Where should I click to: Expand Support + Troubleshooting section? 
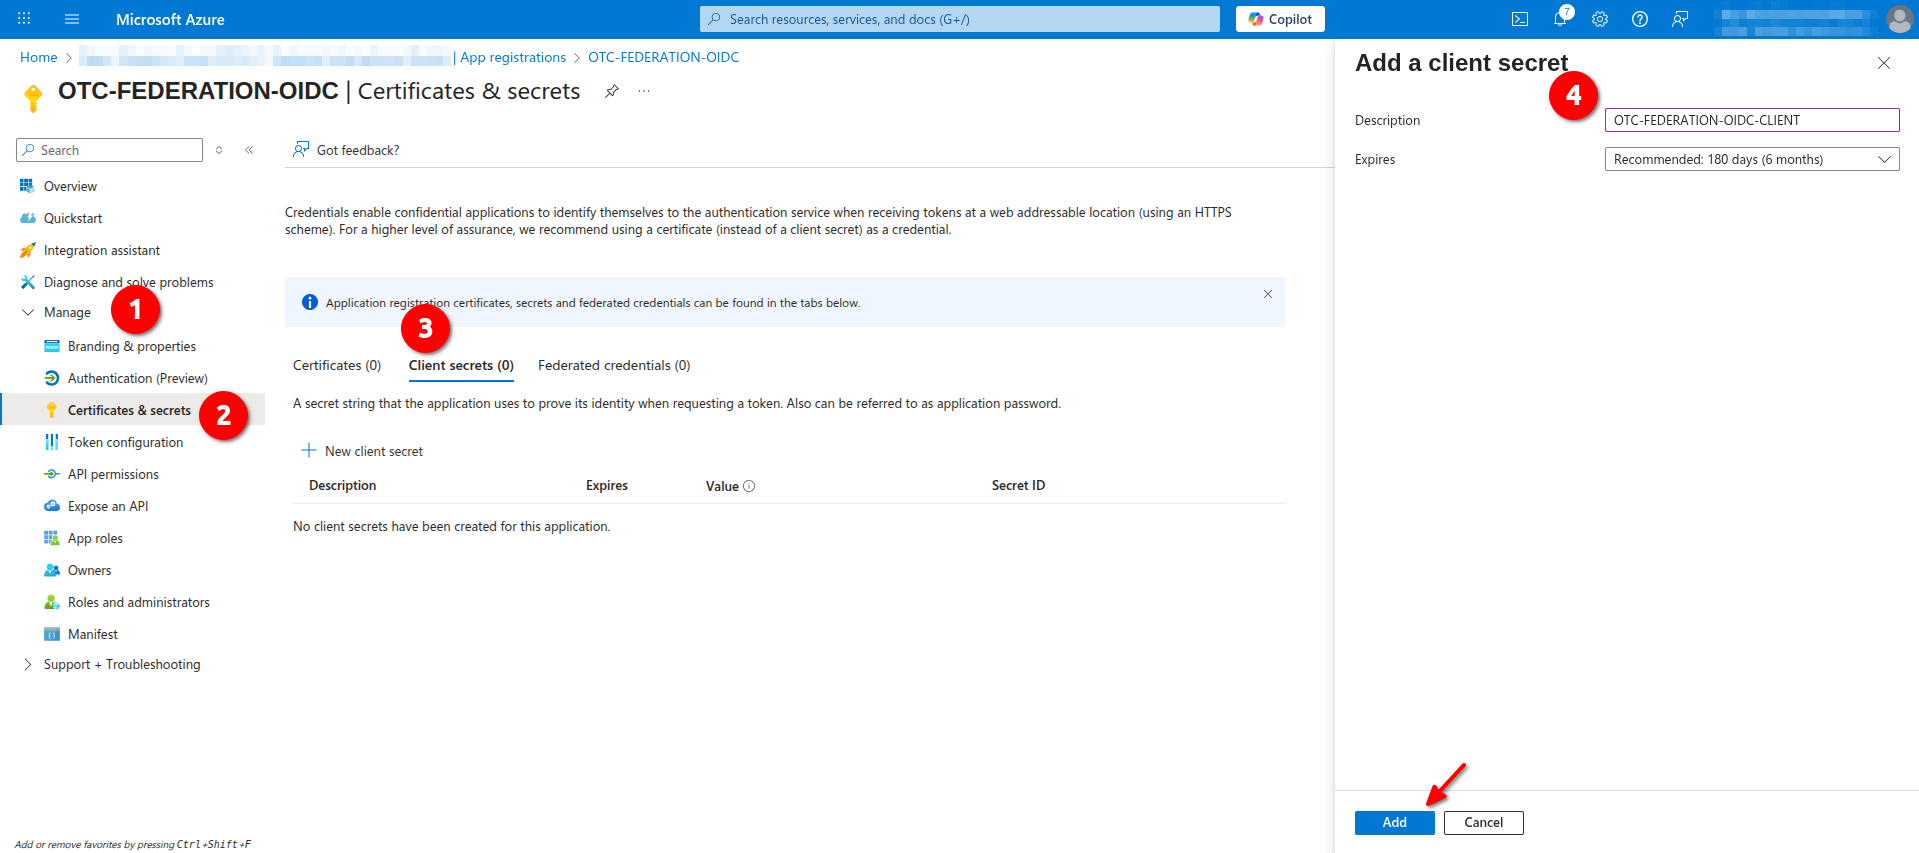click(28, 664)
